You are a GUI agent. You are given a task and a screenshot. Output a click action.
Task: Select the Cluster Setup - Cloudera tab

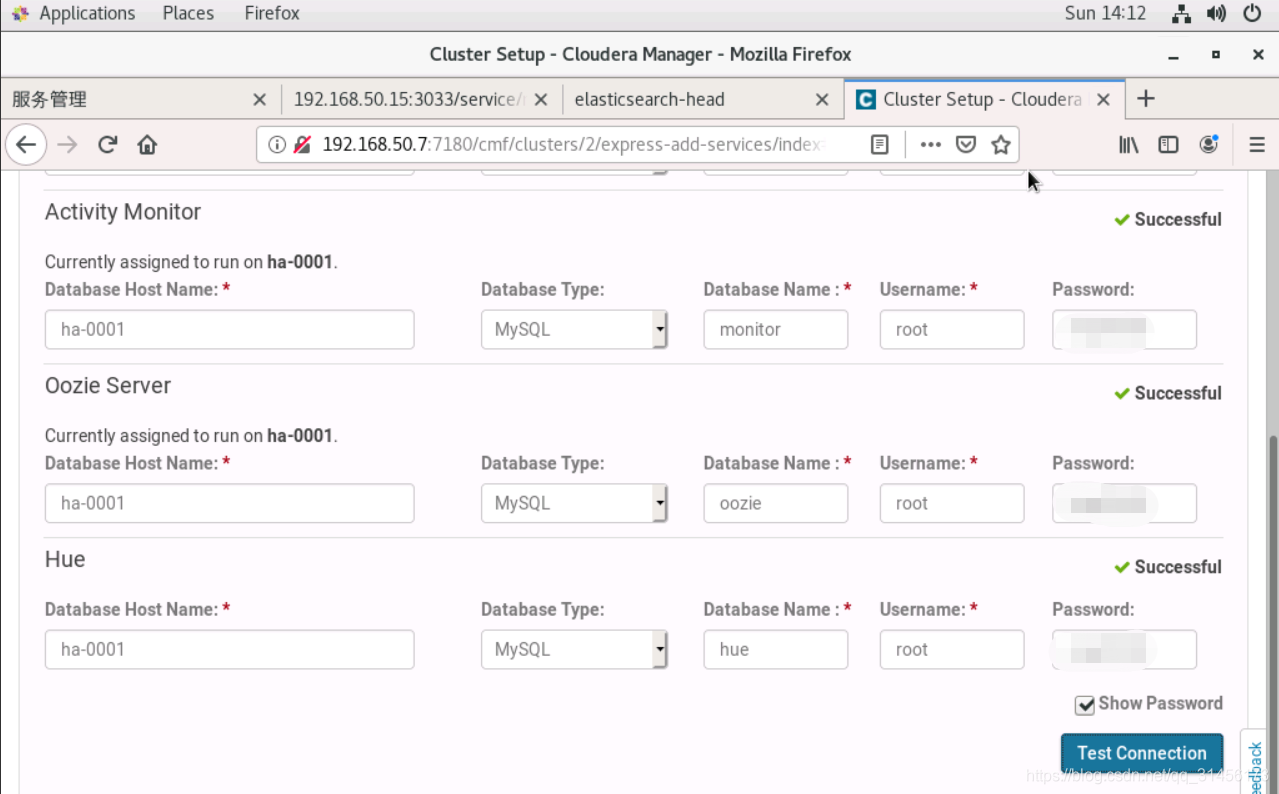click(x=984, y=99)
